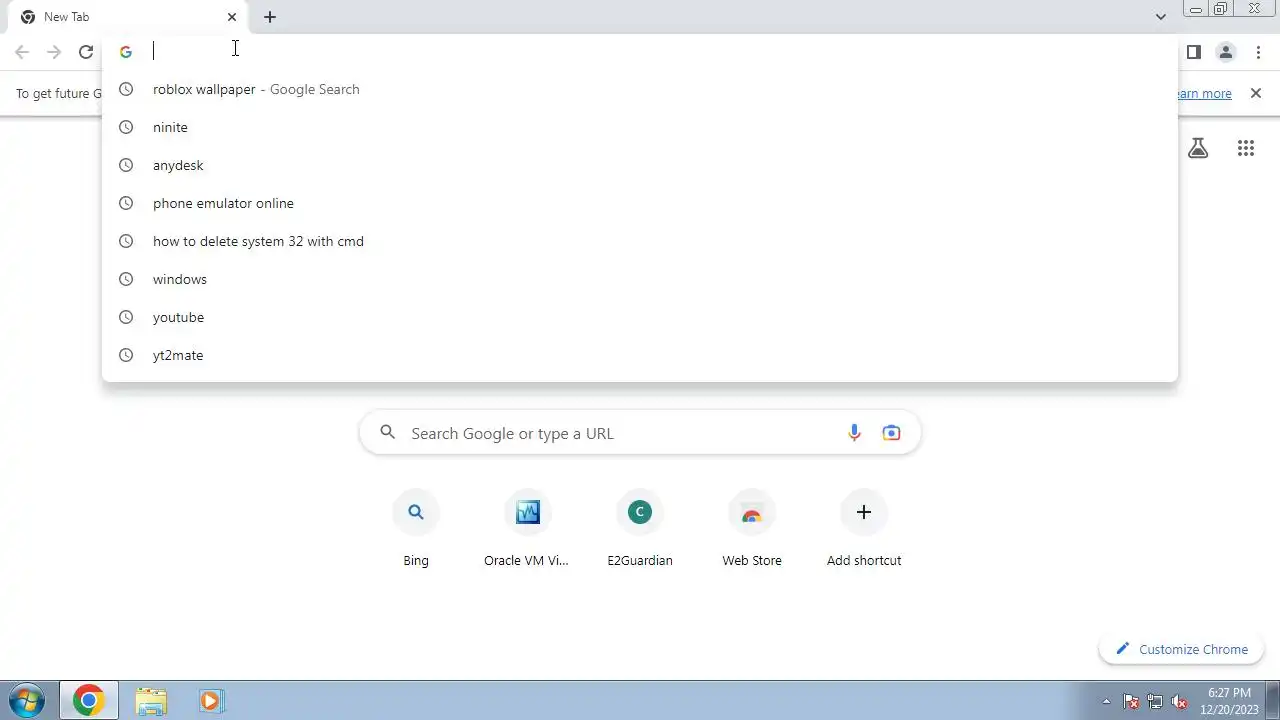The image size is (1280, 720).
Task: Search by image with camera icon
Action: [x=891, y=433]
